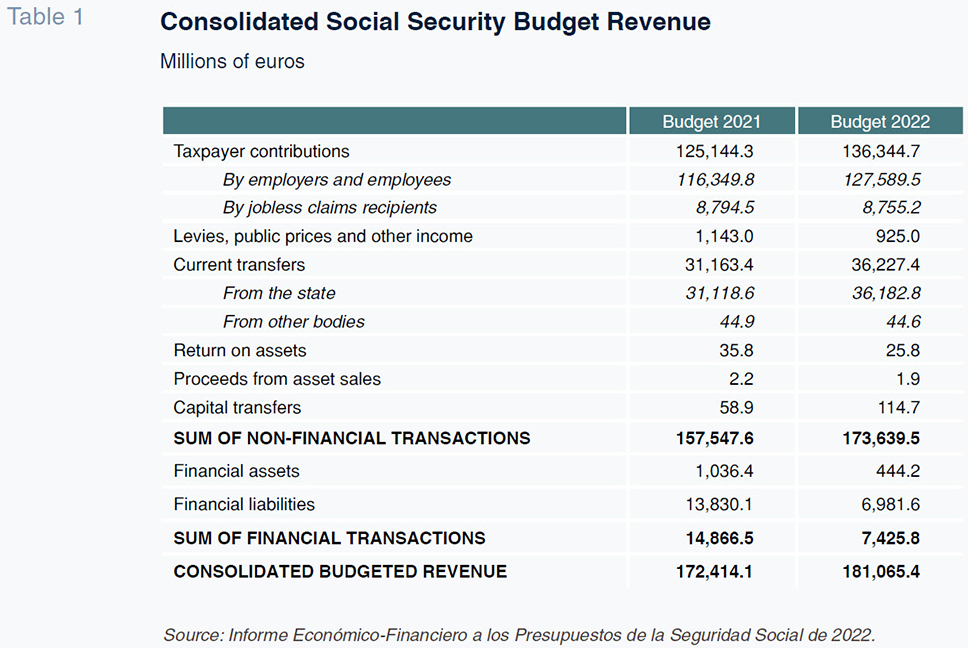Click the Budget 2022 column header

(880, 121)
